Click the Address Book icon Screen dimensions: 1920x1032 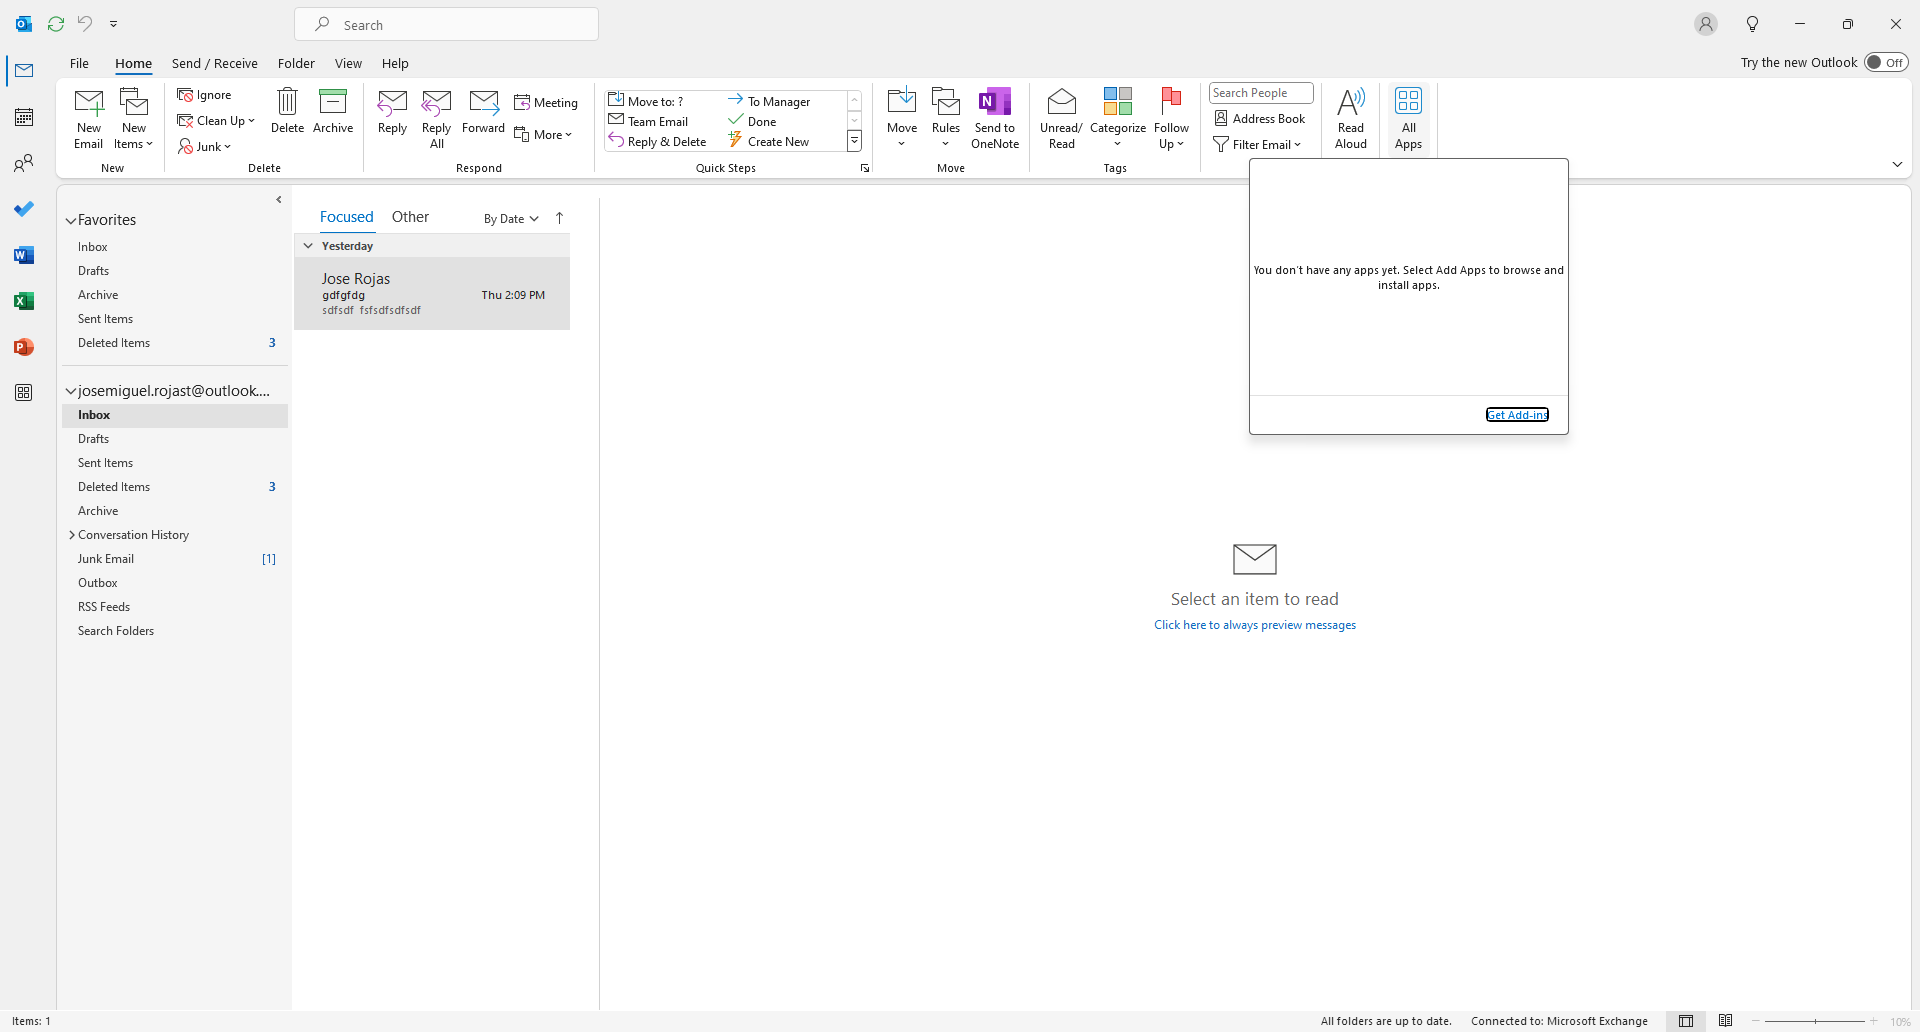coord(1259,118)
